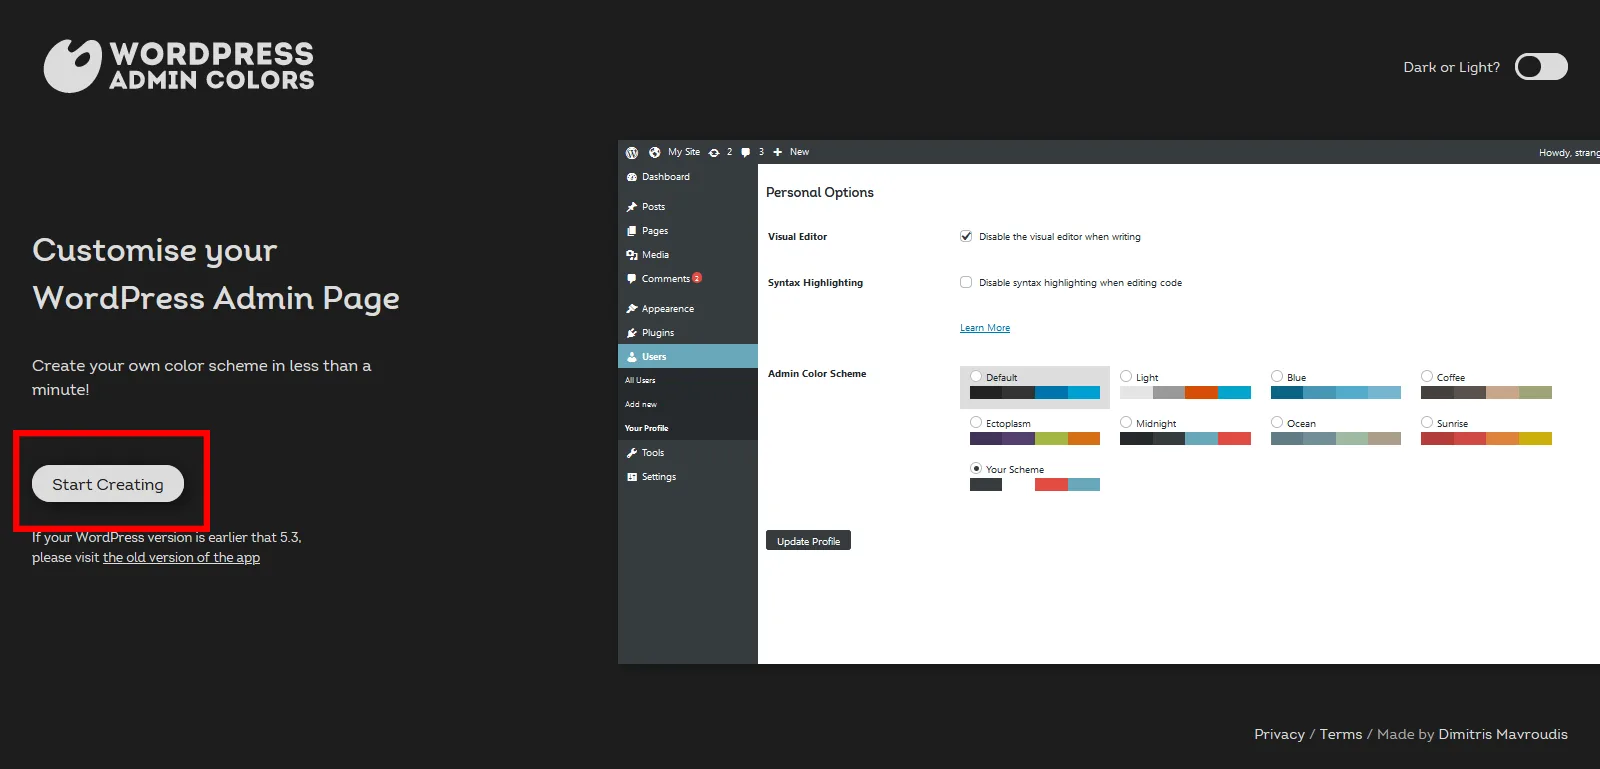Select the Coffee color scheme radio
Screen dimensions: 1600x769
[1427, 377]
